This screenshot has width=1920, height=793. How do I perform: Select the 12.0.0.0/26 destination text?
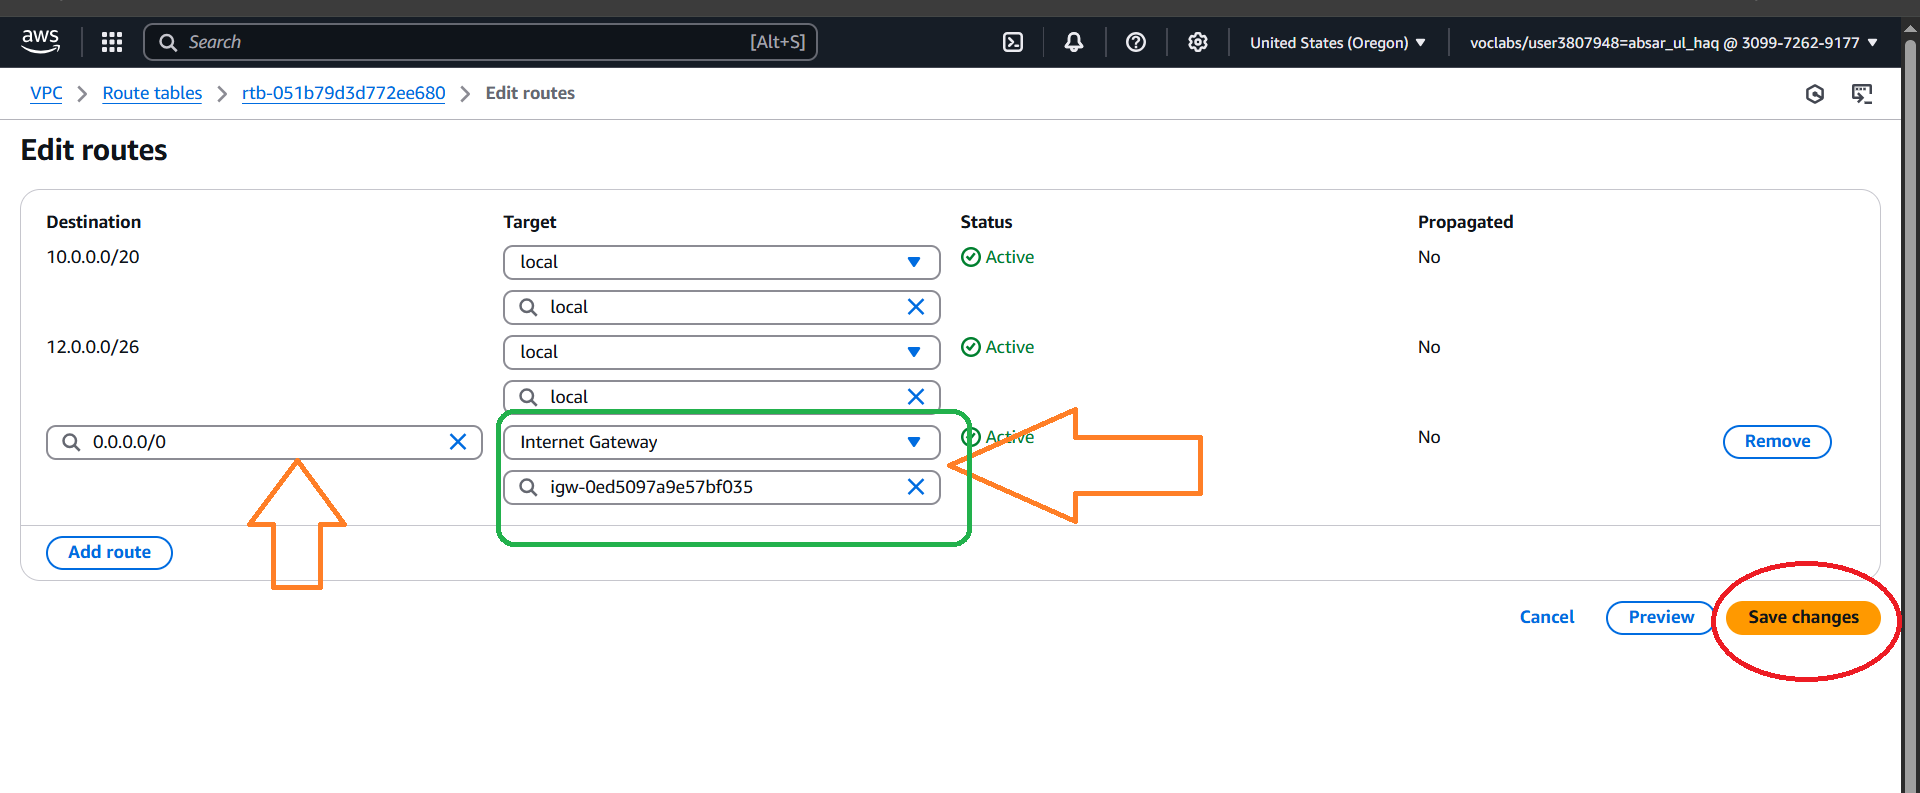[93, 347]
